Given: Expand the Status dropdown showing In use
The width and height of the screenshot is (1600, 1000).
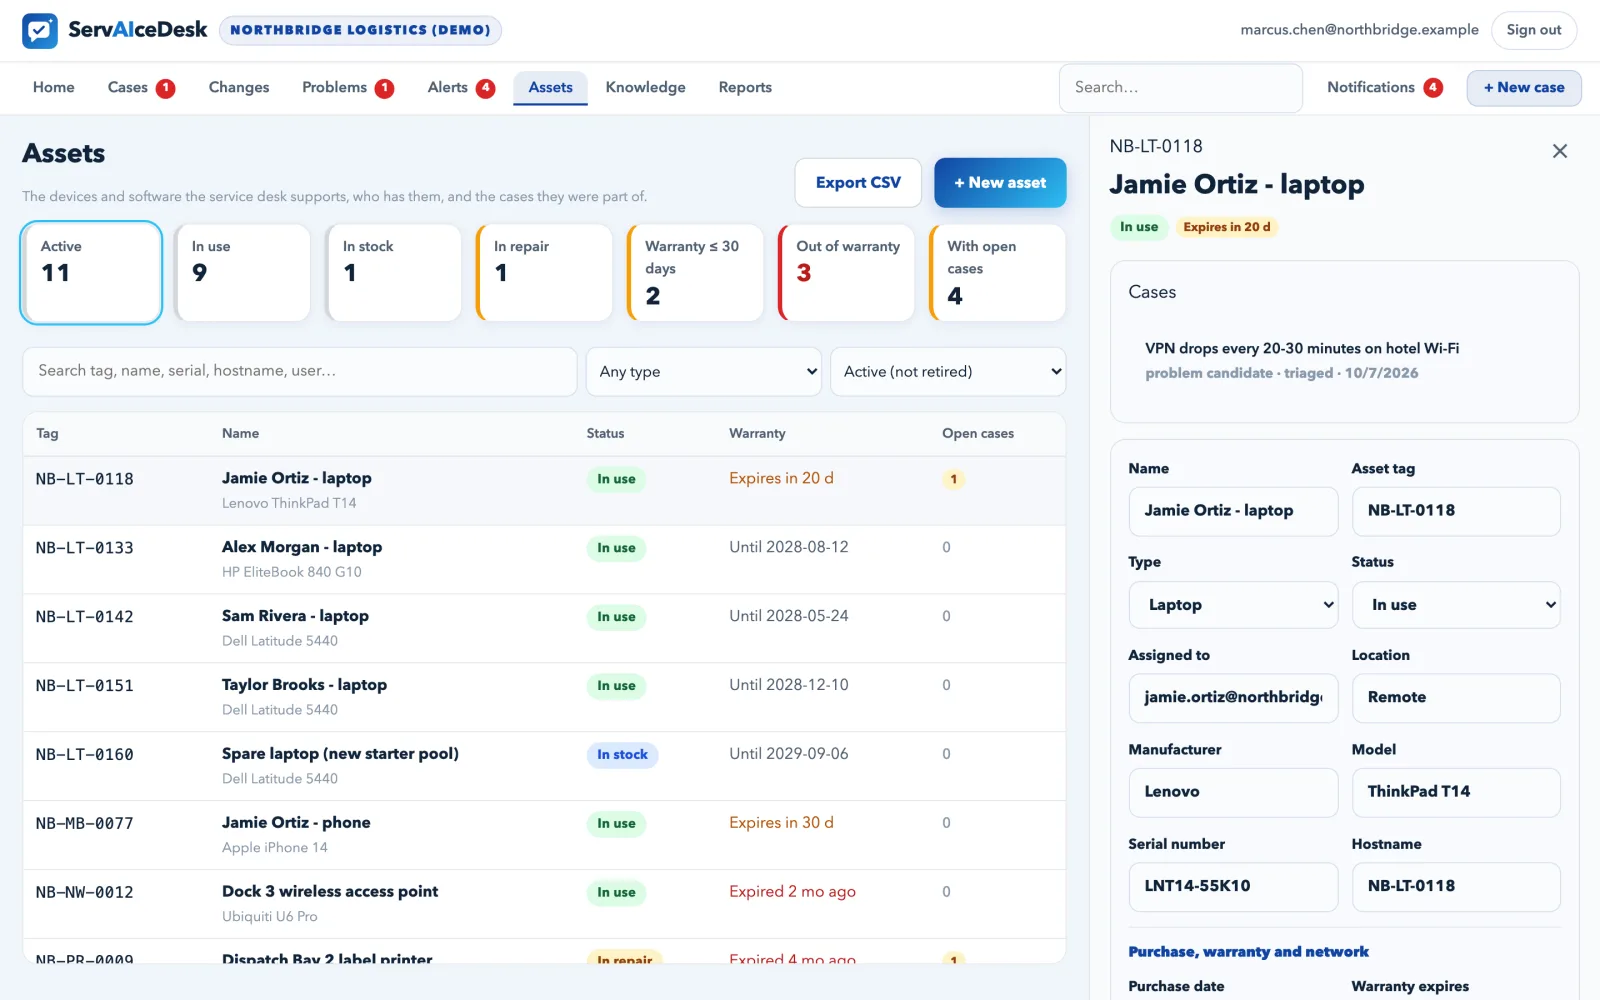Looking at the screenshot, I should pos(1456,605).
